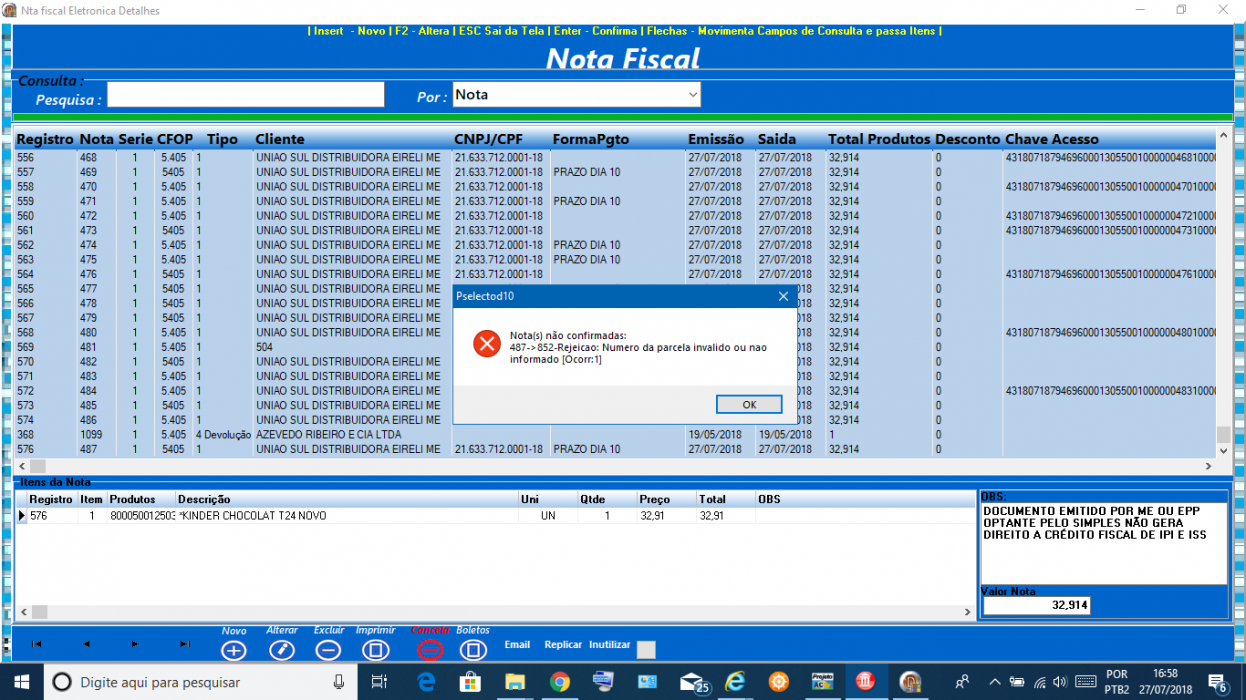Open Mail app with 25 badge
1246x700 pixels.
[x=693, y=681]
